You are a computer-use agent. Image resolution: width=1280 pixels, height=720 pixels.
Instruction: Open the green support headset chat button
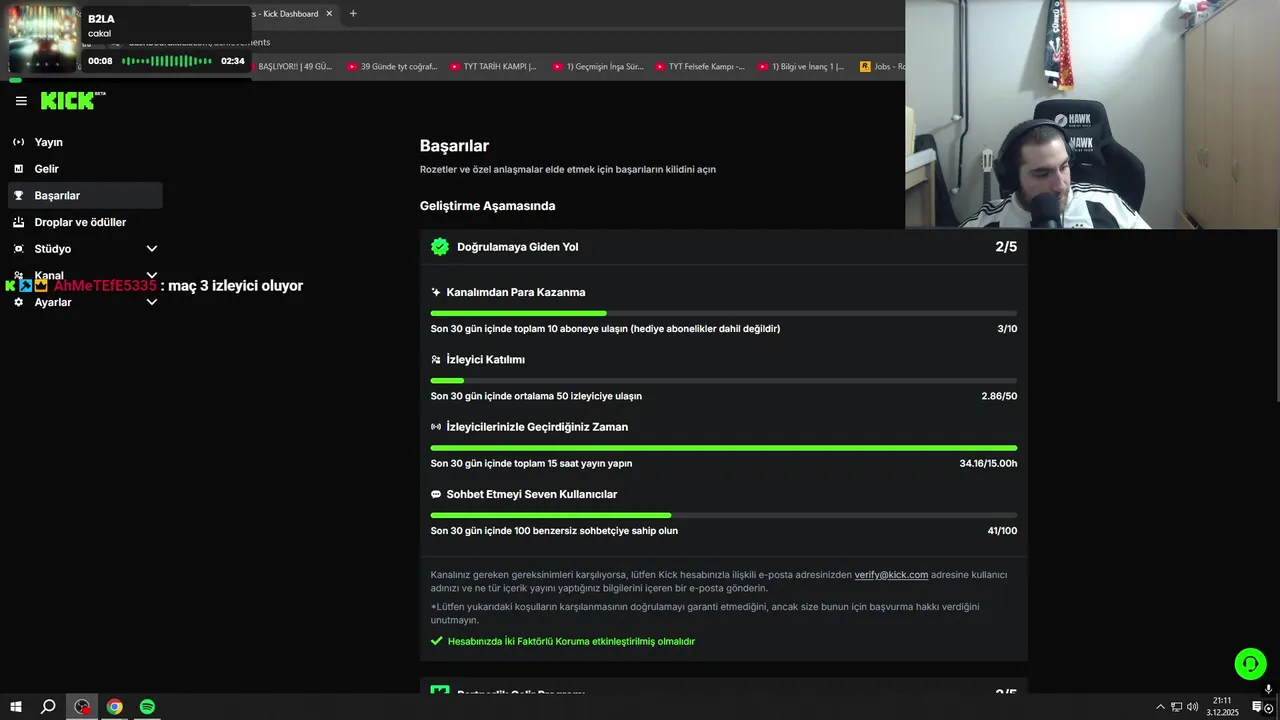pyautogui.click(x=1250, y=664)
